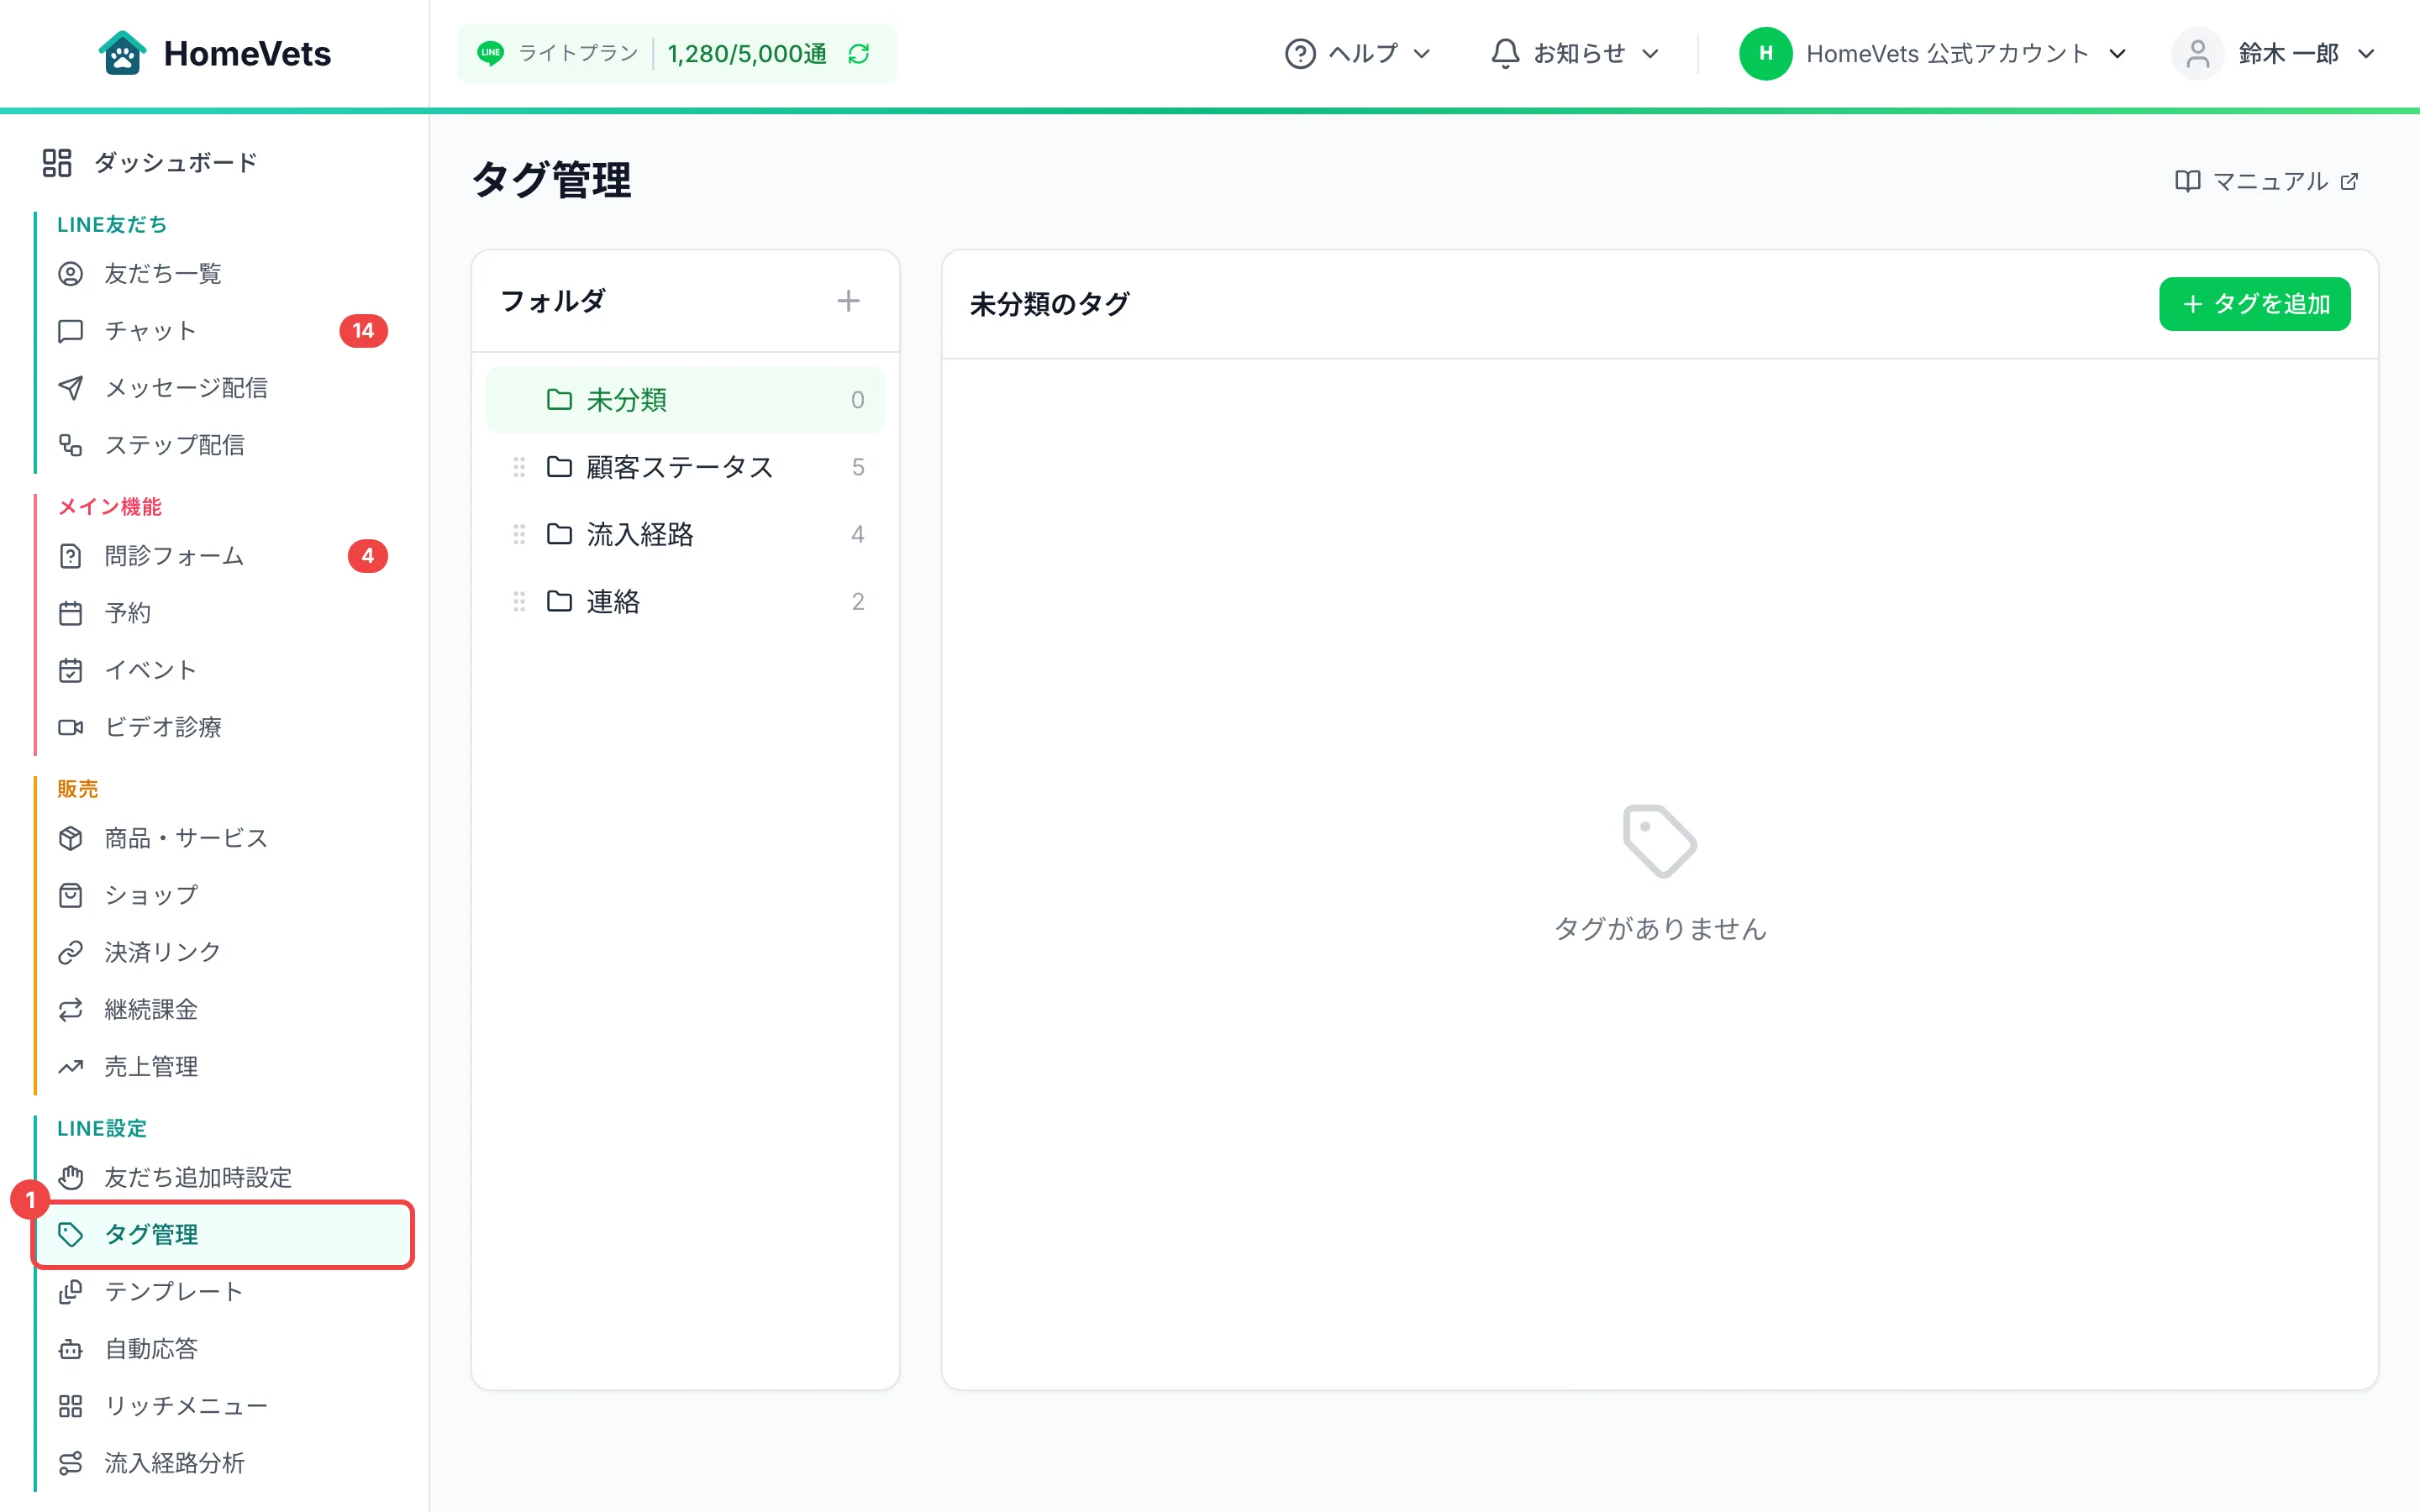This screenshot has height=1512, width=2420.
Task: Expand the お知らせ dropdown chevron
Action: [x=1651, y=54]
